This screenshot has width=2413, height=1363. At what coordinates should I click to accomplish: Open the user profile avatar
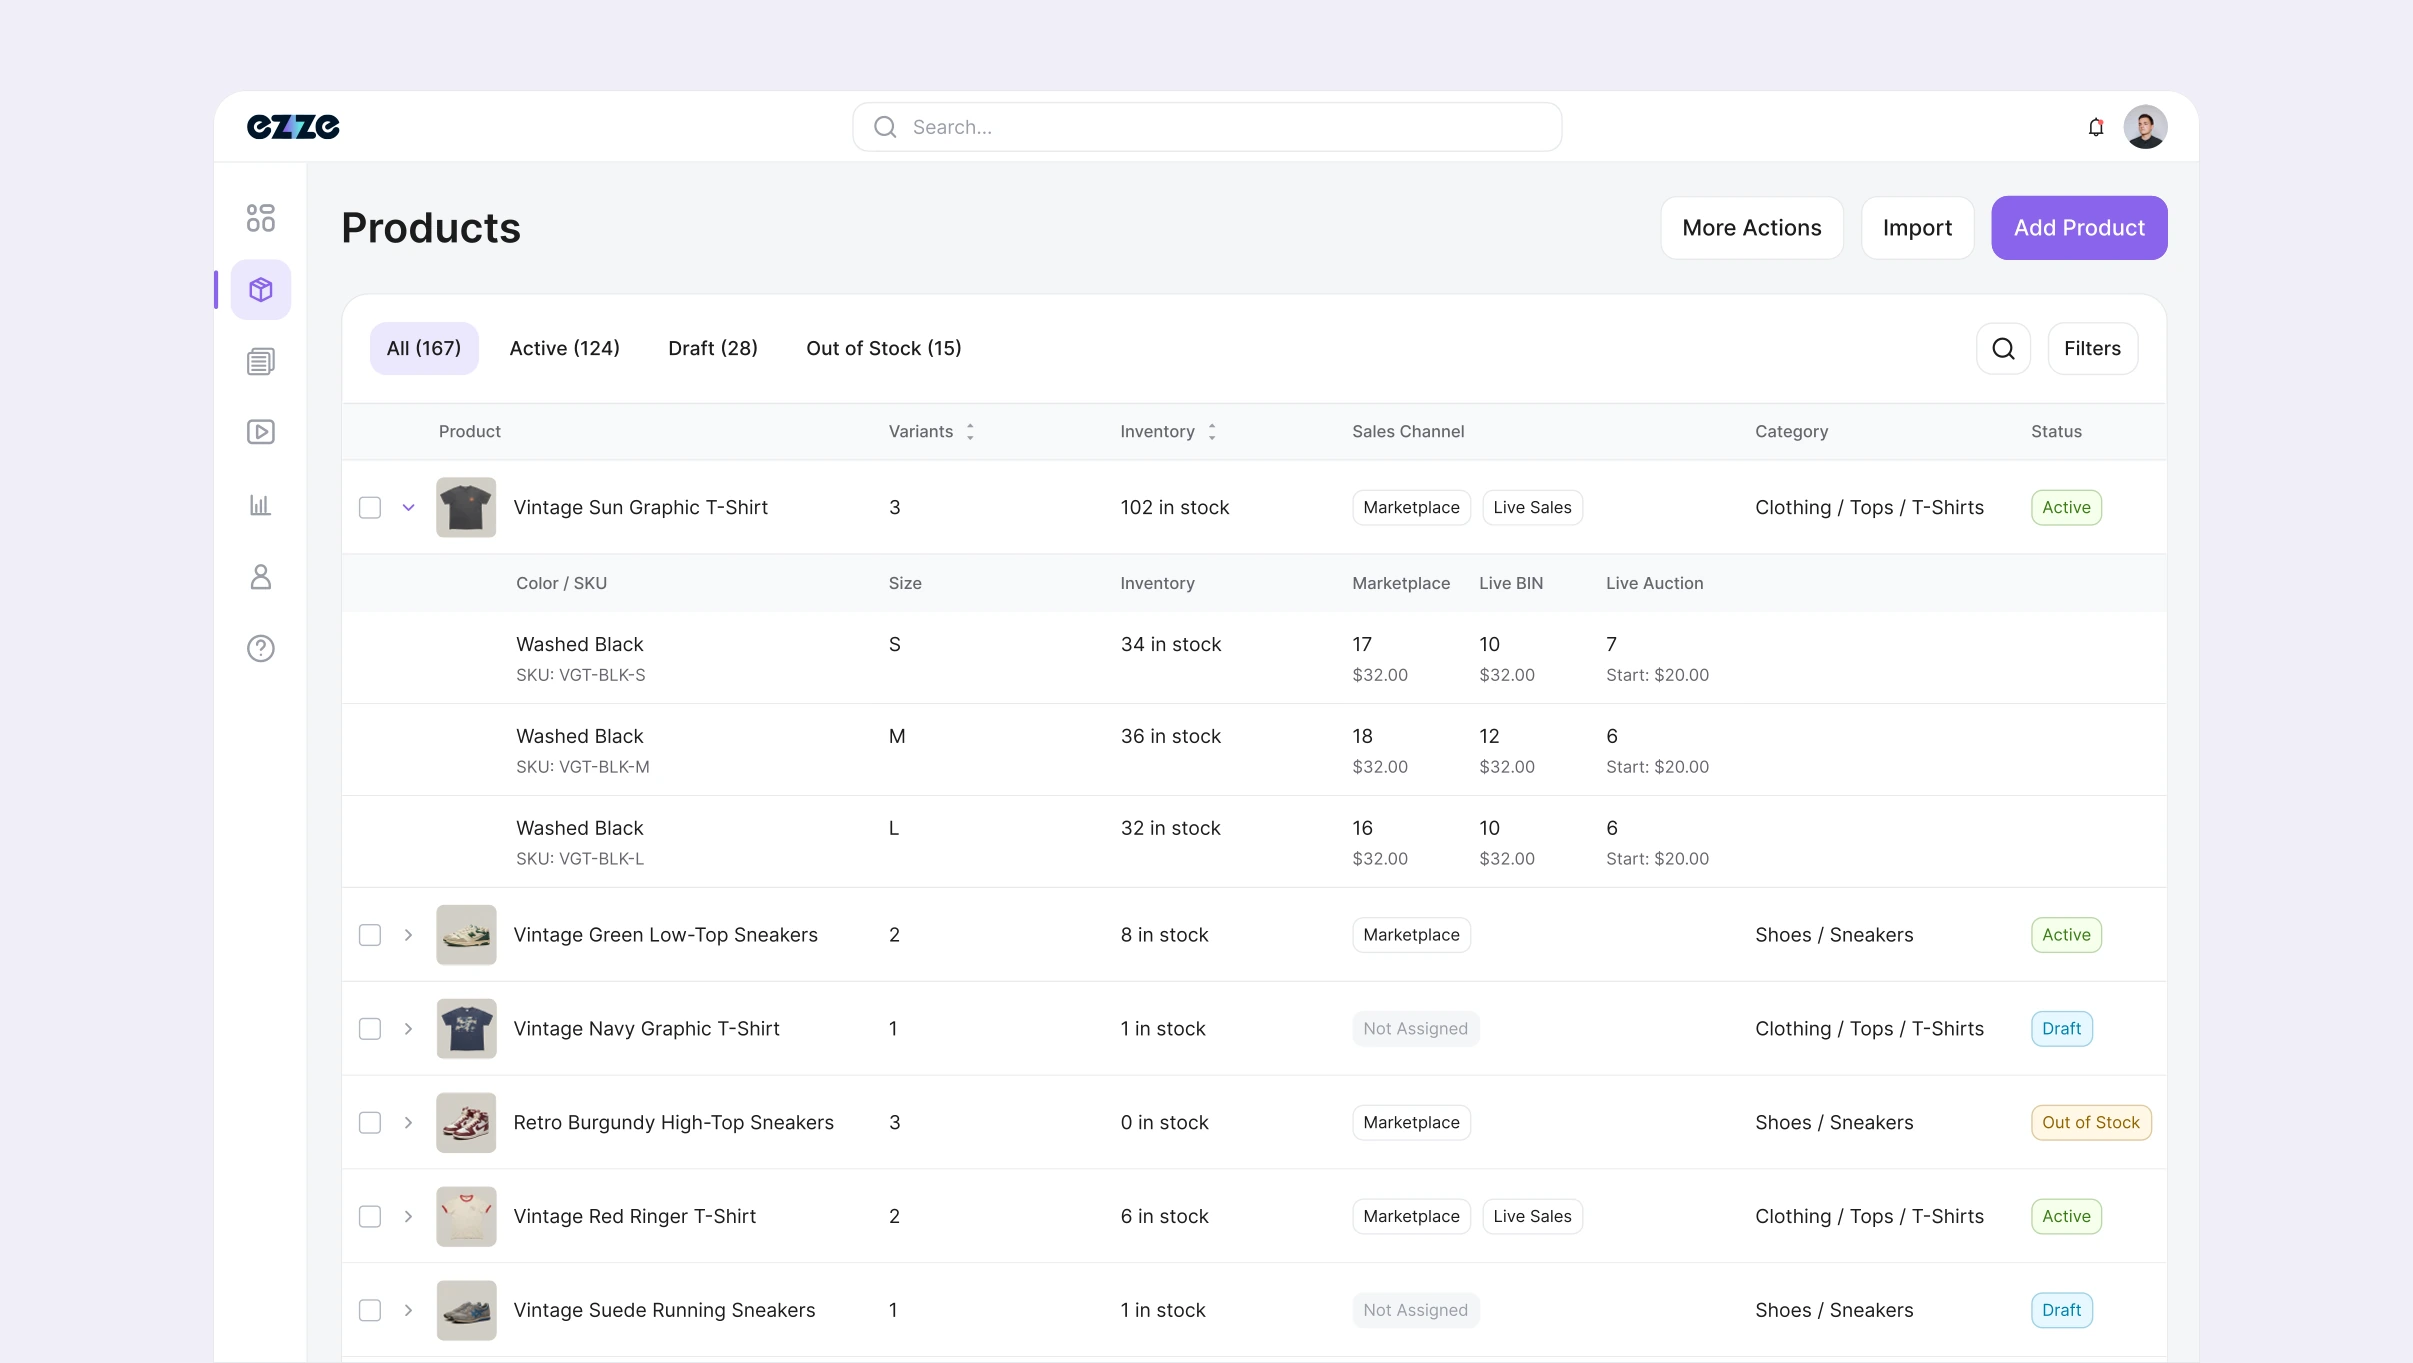pyautogui.click(x=2146, y=127)
